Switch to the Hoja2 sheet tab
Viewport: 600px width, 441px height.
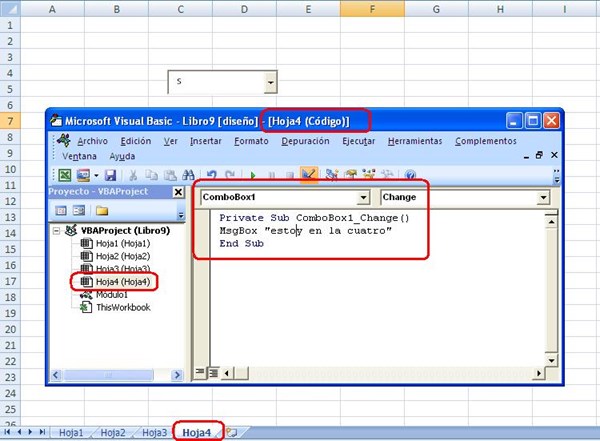(113, 433)
